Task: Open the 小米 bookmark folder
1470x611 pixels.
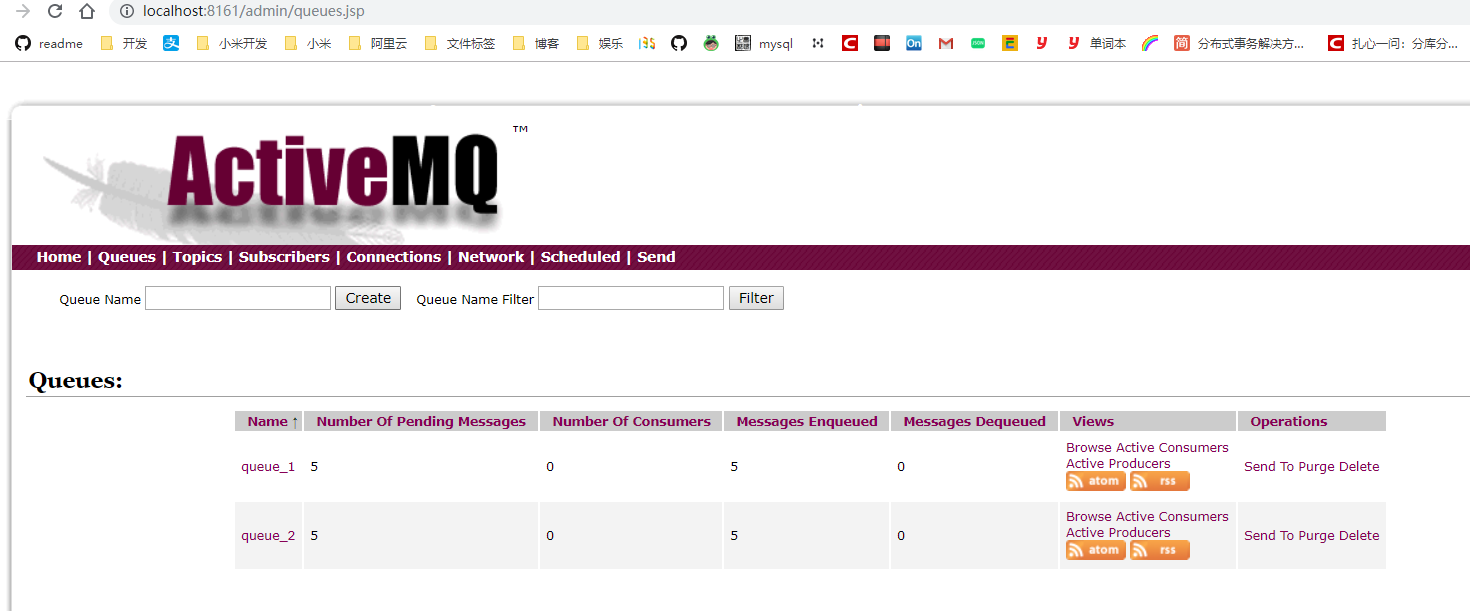Action: 308,43
